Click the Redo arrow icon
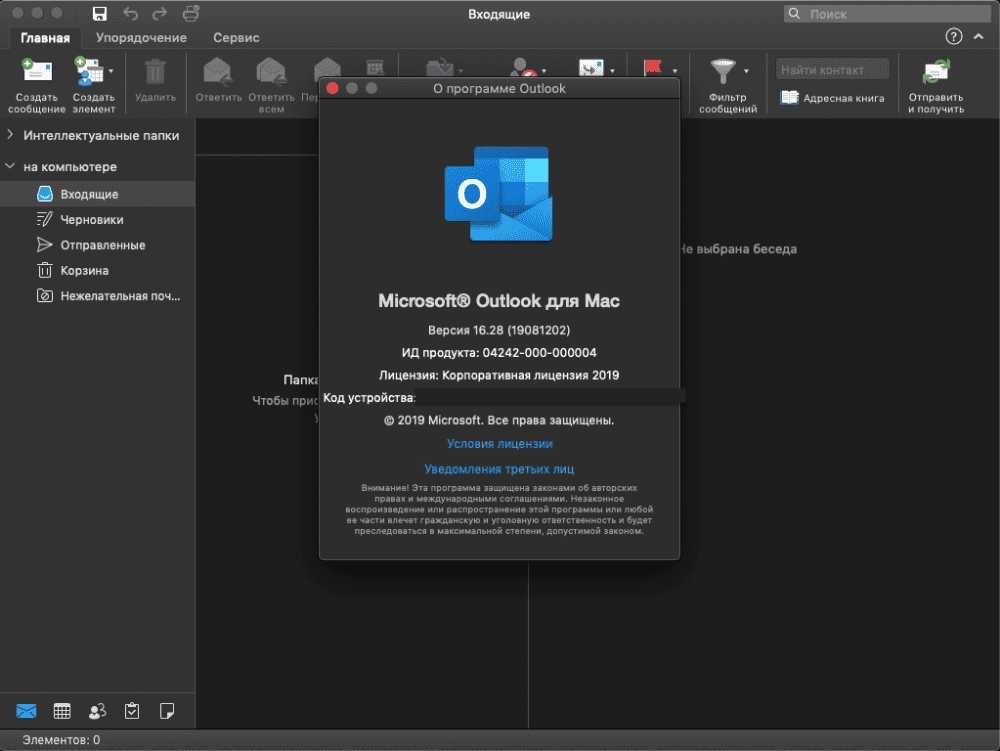 (159, 13)
